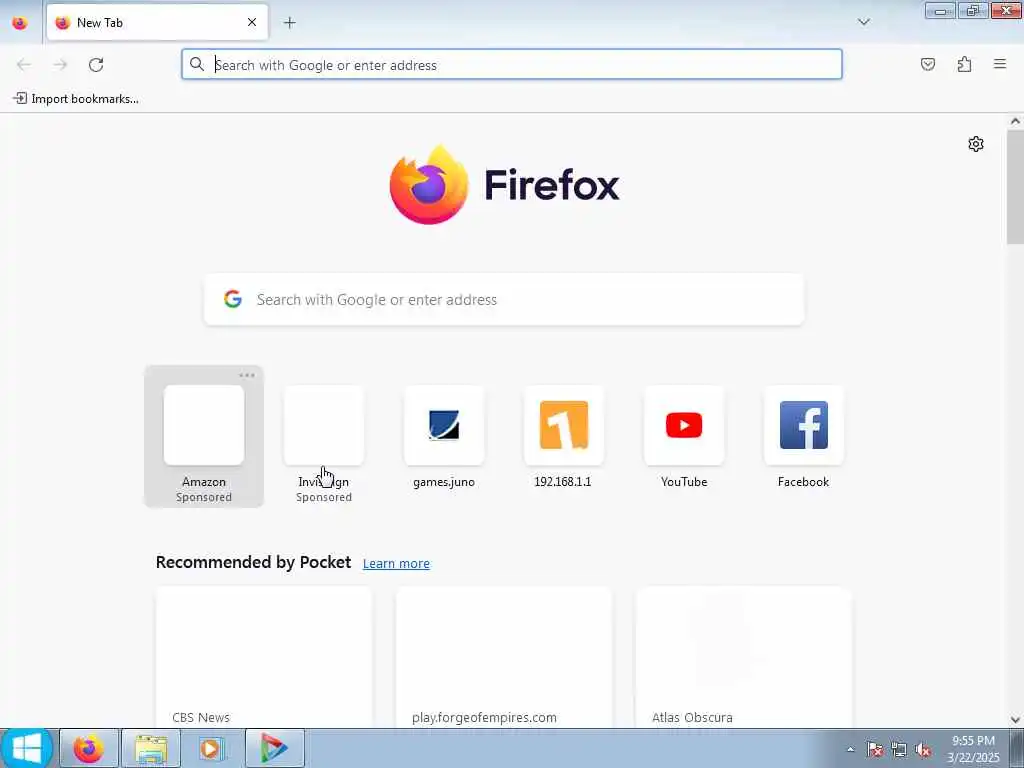Open the Windows Start button
Viewport: 1024px width, 768px height.
coord(27,748)
